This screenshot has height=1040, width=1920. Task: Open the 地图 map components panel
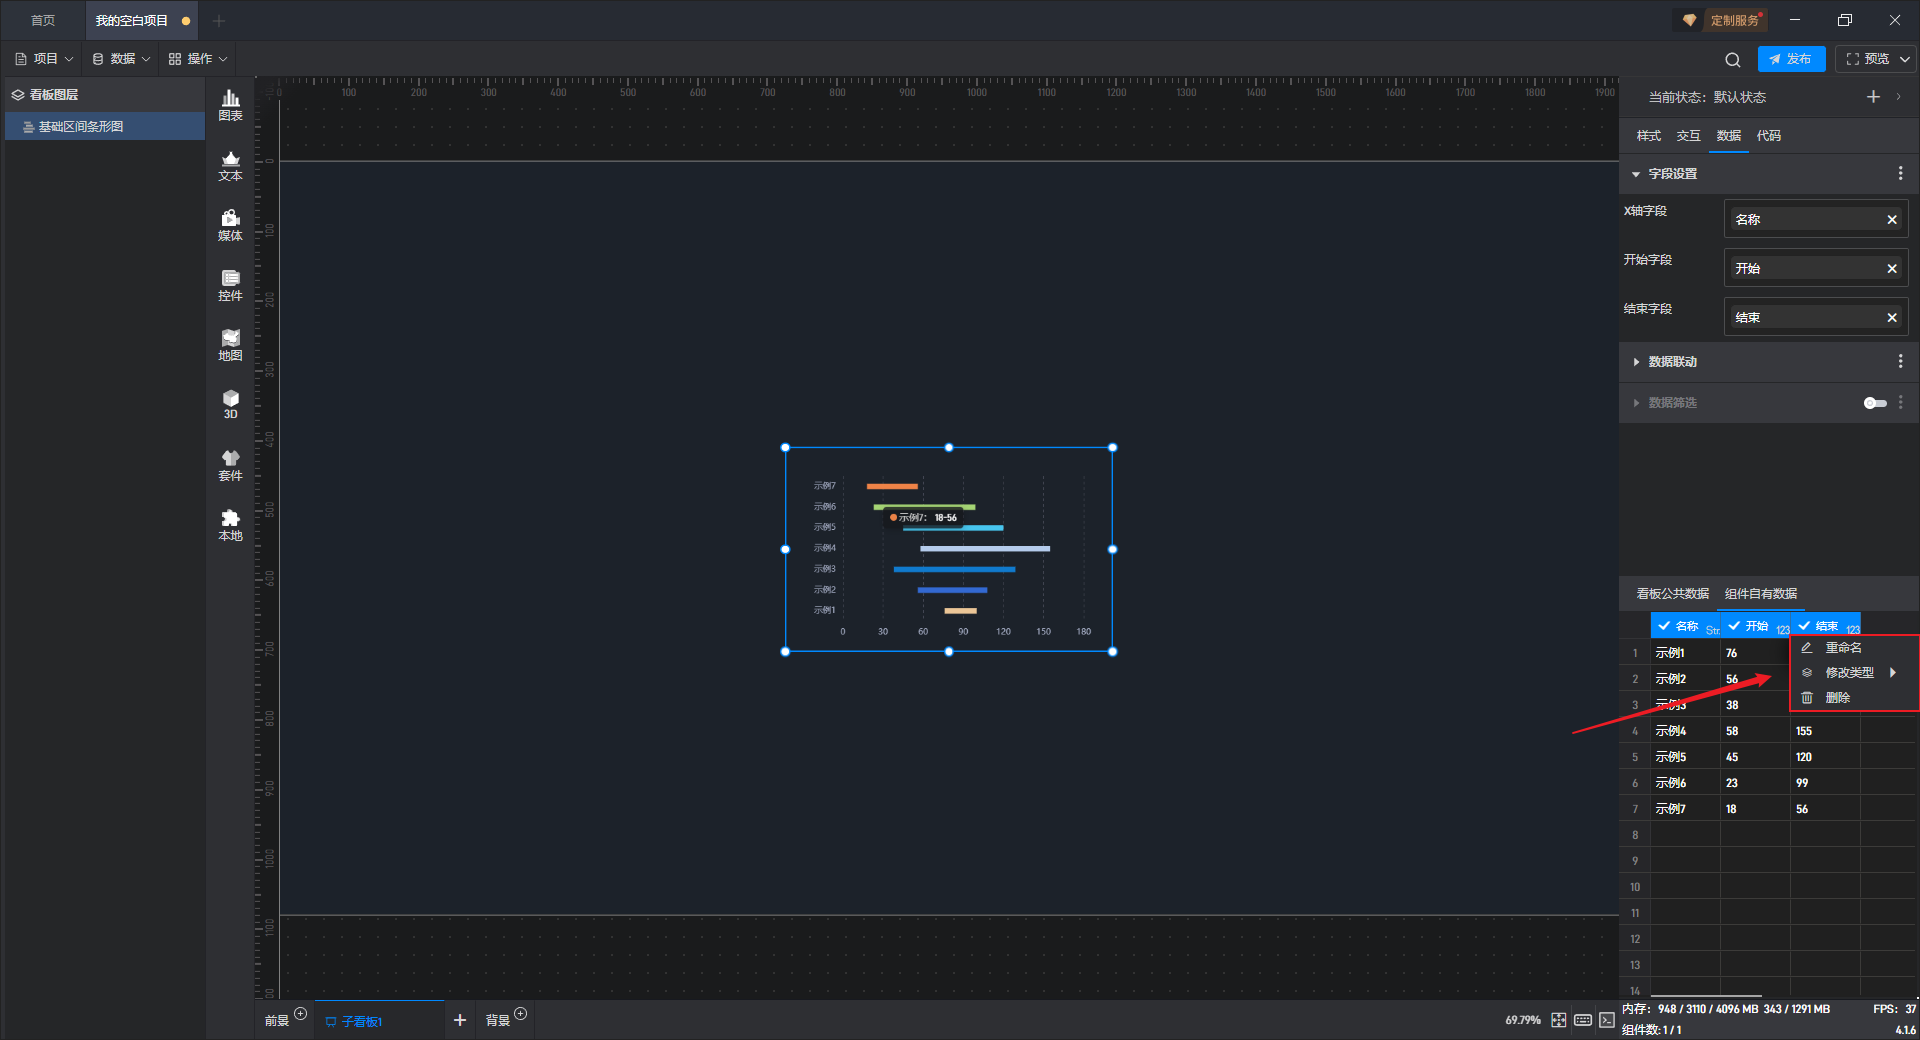point(230,345)
